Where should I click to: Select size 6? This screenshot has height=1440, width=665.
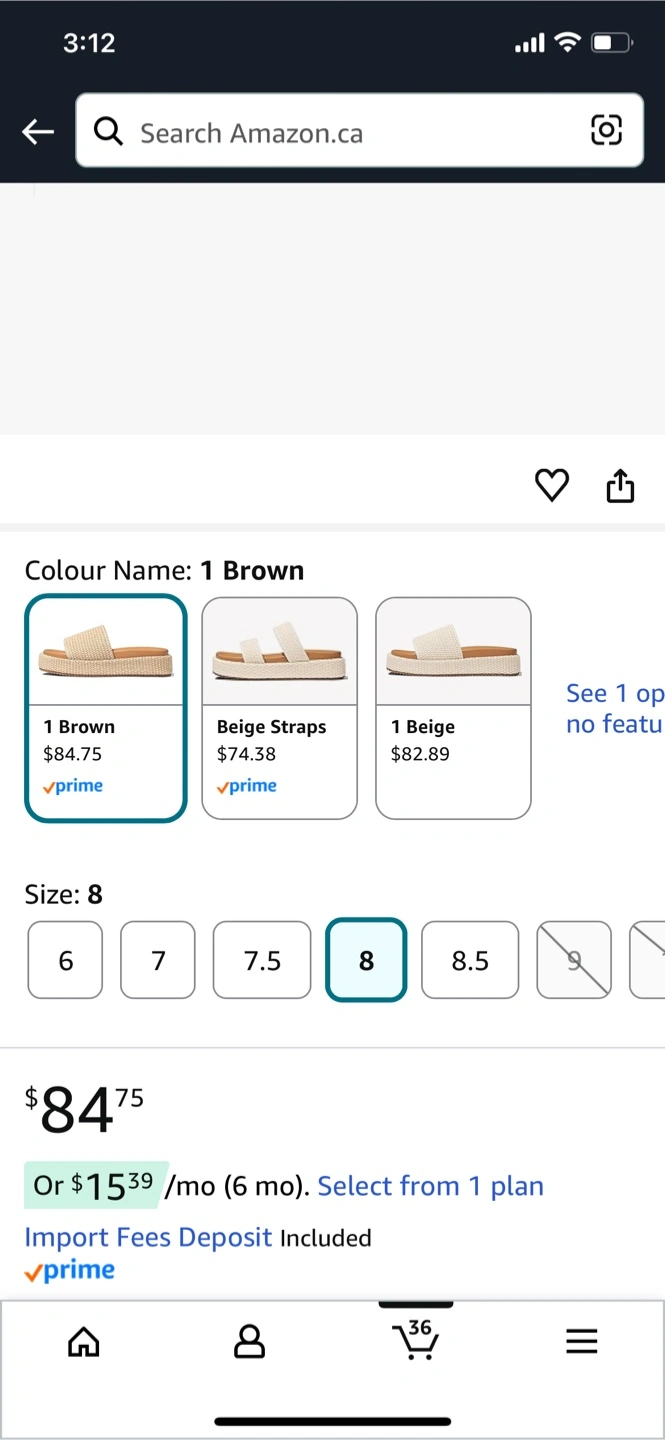(x=65, y=960)
